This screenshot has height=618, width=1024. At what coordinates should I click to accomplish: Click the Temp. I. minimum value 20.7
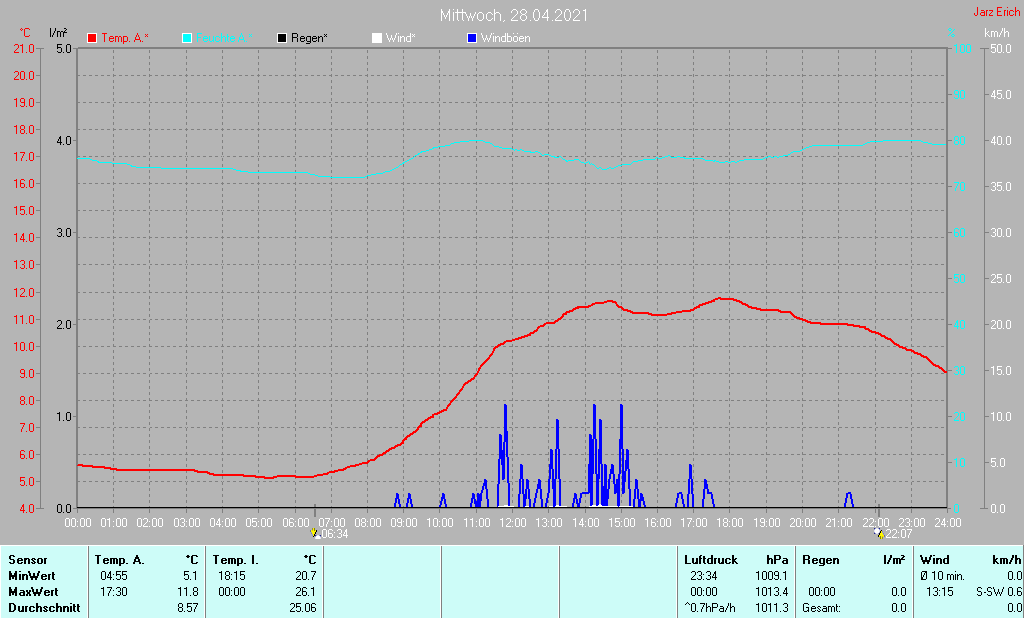point(306,576)
